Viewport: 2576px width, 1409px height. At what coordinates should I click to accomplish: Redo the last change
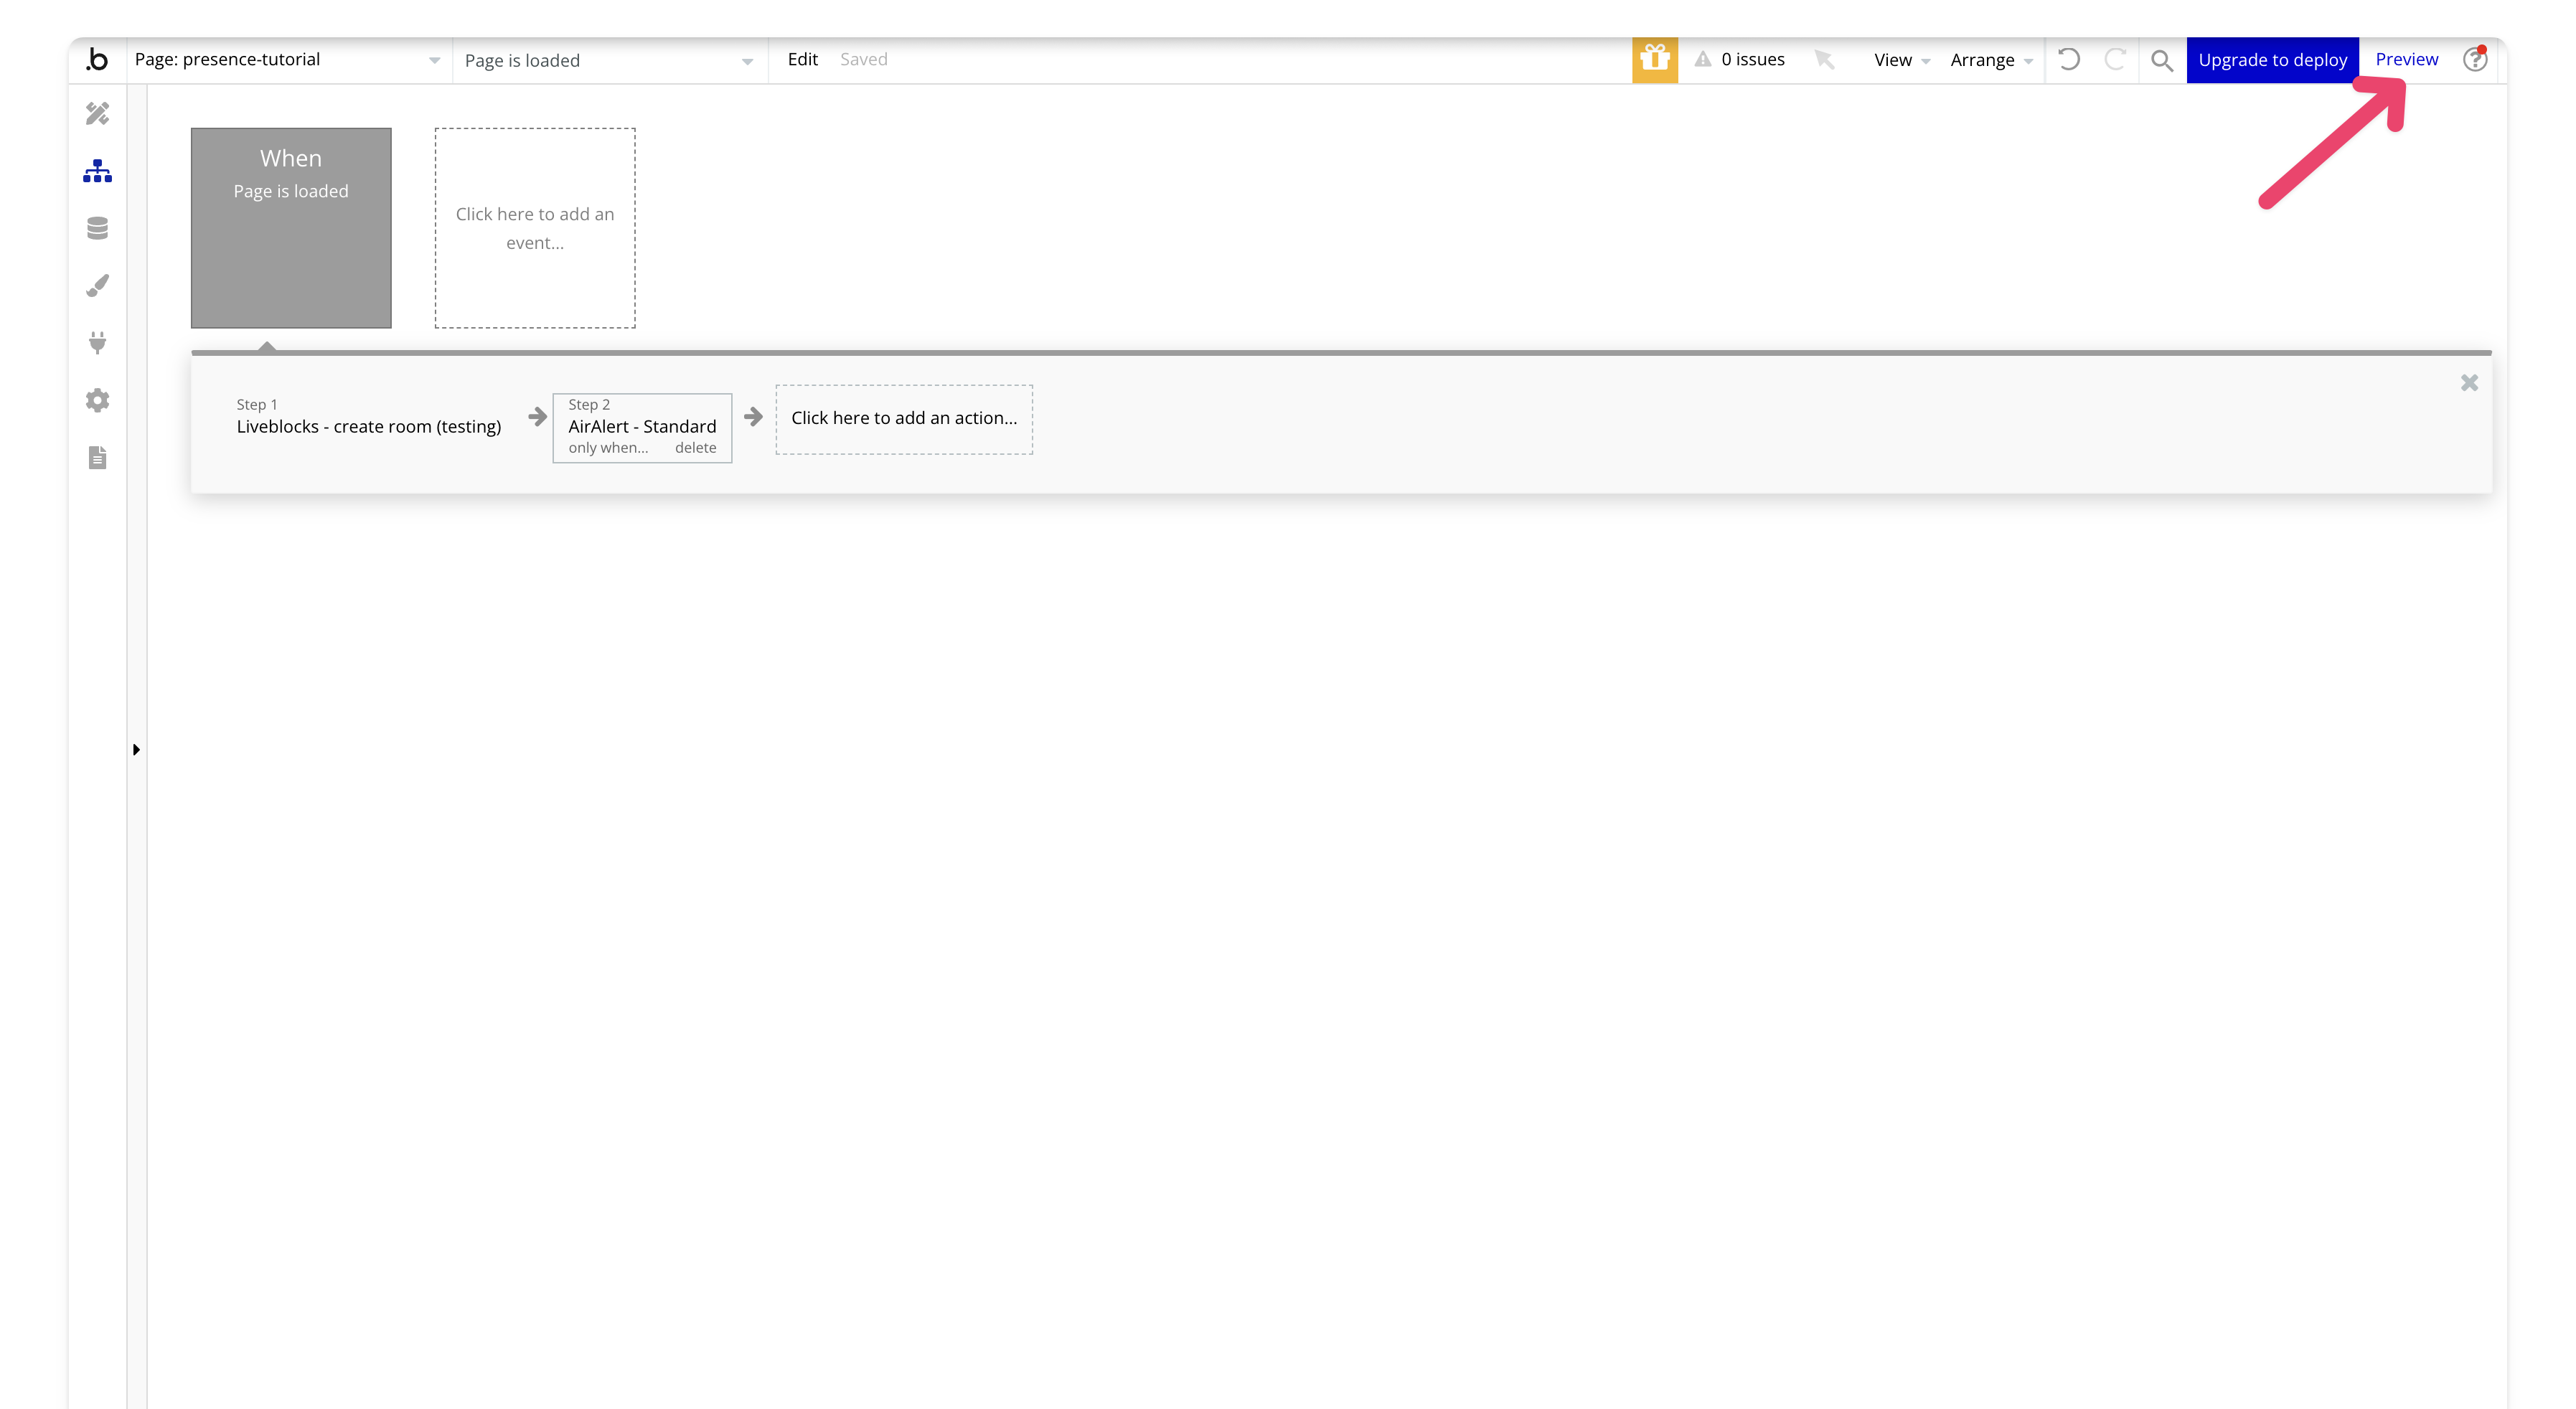tap(2115, 60)
